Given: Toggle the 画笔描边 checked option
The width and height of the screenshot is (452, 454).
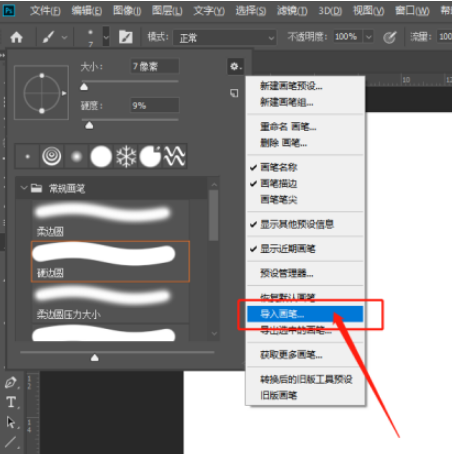Looking at the screenshot, I should pyautogui.click(x=305, y=183).
